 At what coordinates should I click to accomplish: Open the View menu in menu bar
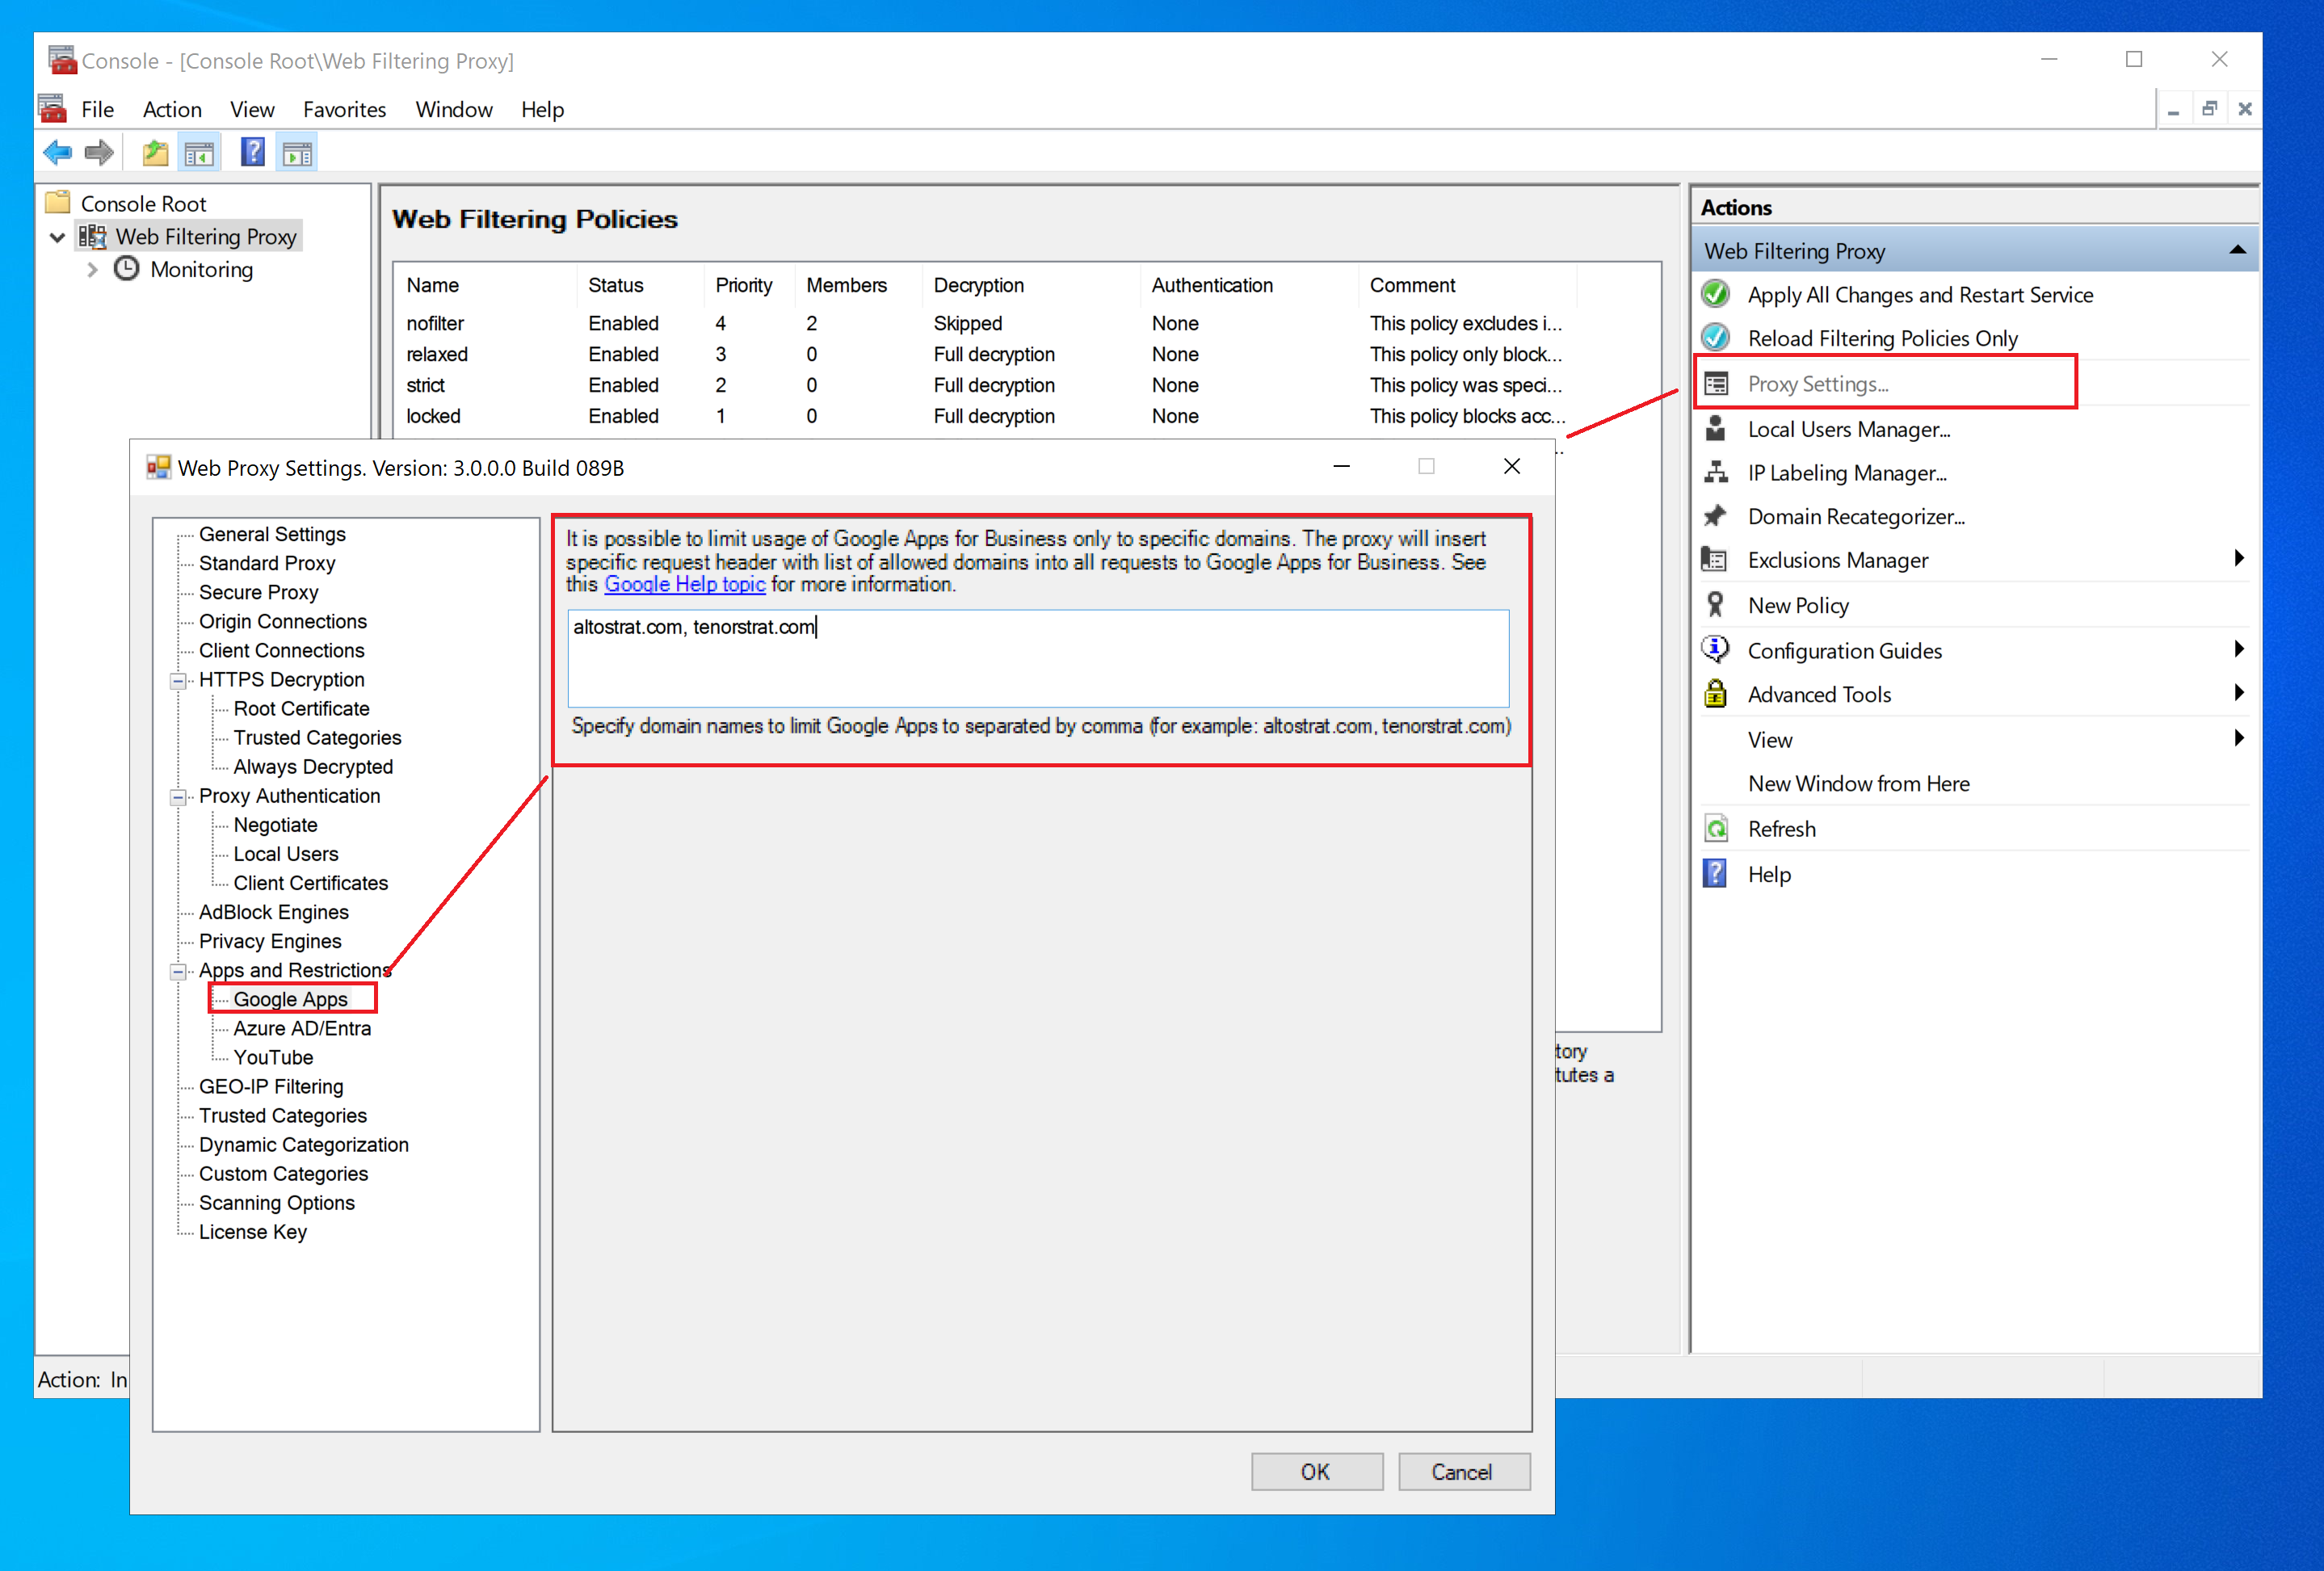252,109
